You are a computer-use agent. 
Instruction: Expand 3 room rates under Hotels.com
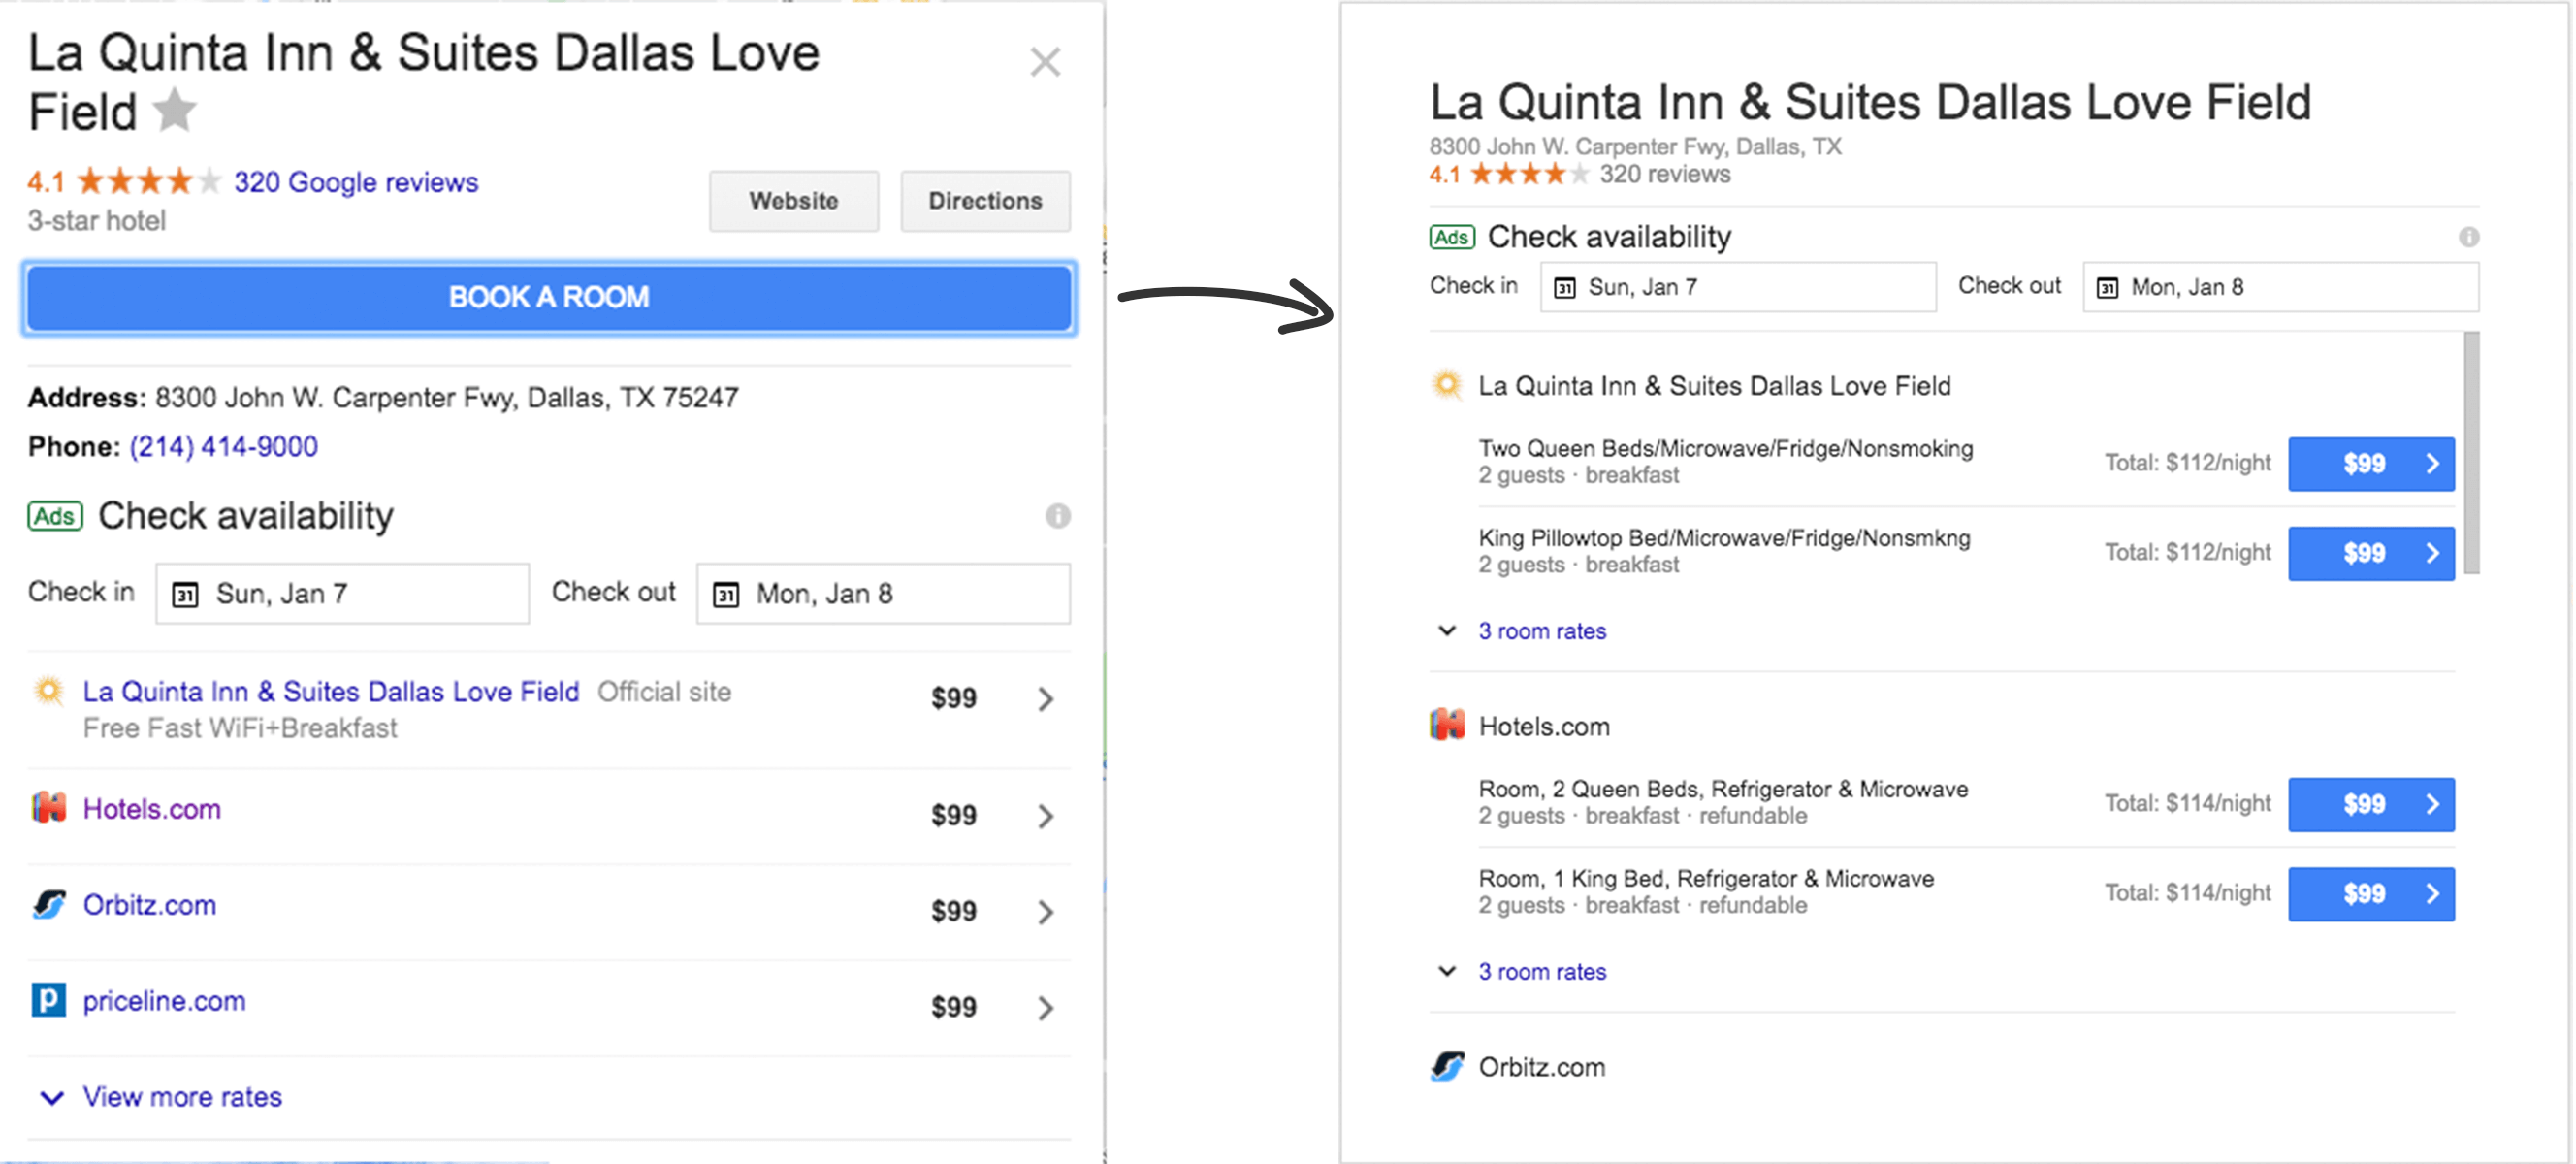pos(1542,972)
